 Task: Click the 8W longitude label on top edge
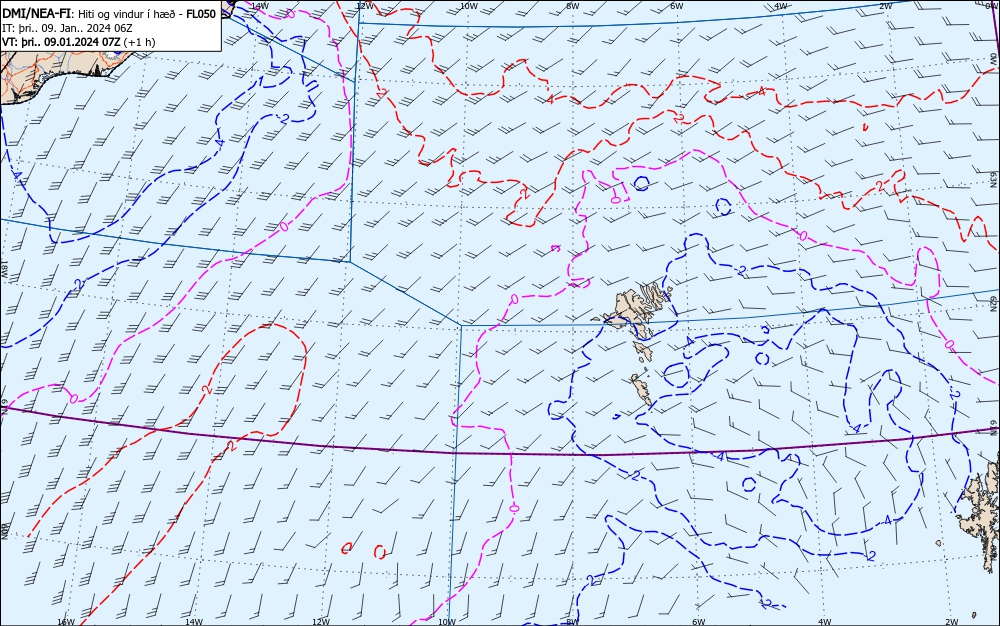[x=573, y=6]
